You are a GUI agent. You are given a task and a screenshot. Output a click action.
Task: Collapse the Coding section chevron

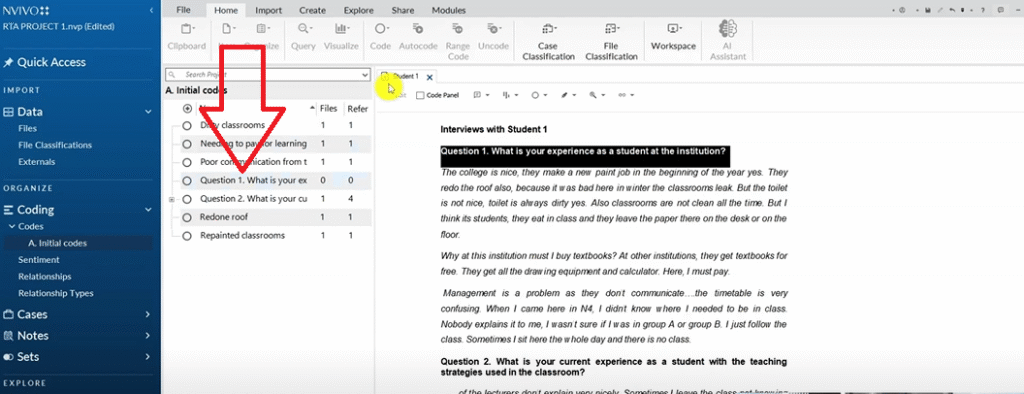148,210
